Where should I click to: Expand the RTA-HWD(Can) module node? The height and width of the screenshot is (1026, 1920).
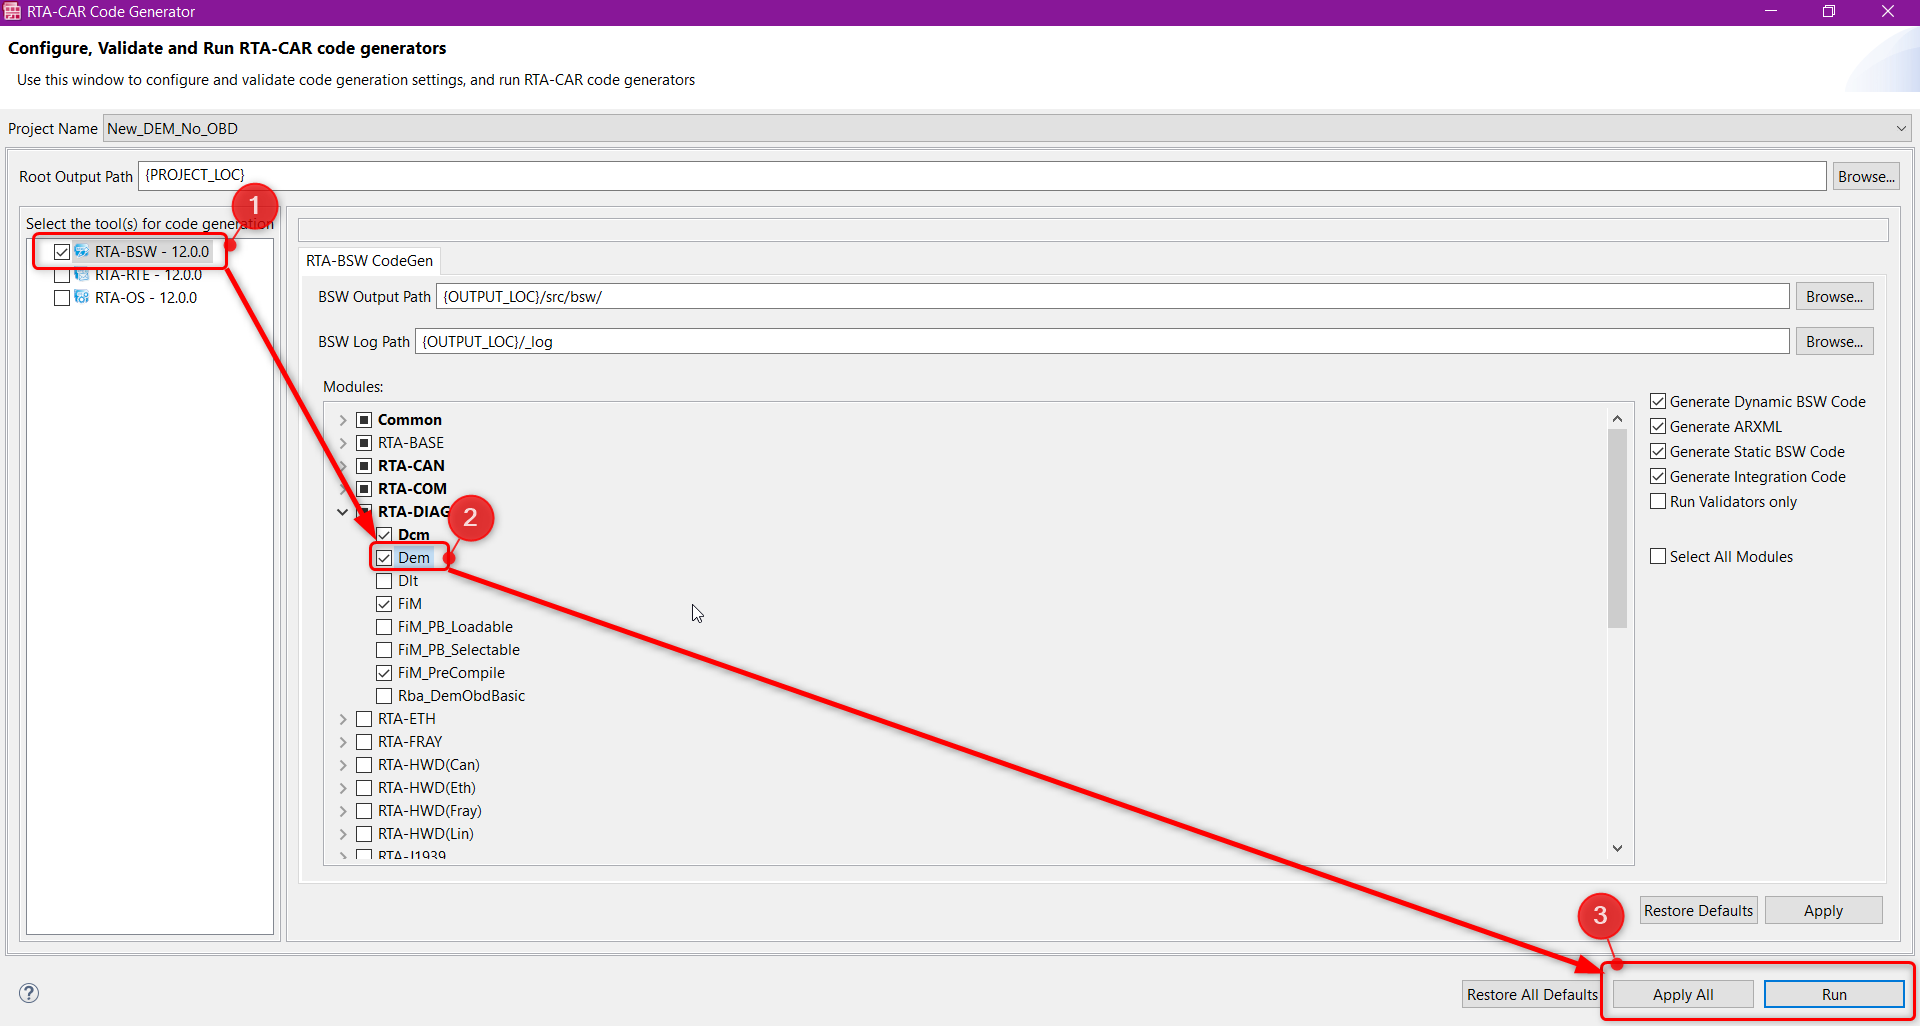(343, 765)
